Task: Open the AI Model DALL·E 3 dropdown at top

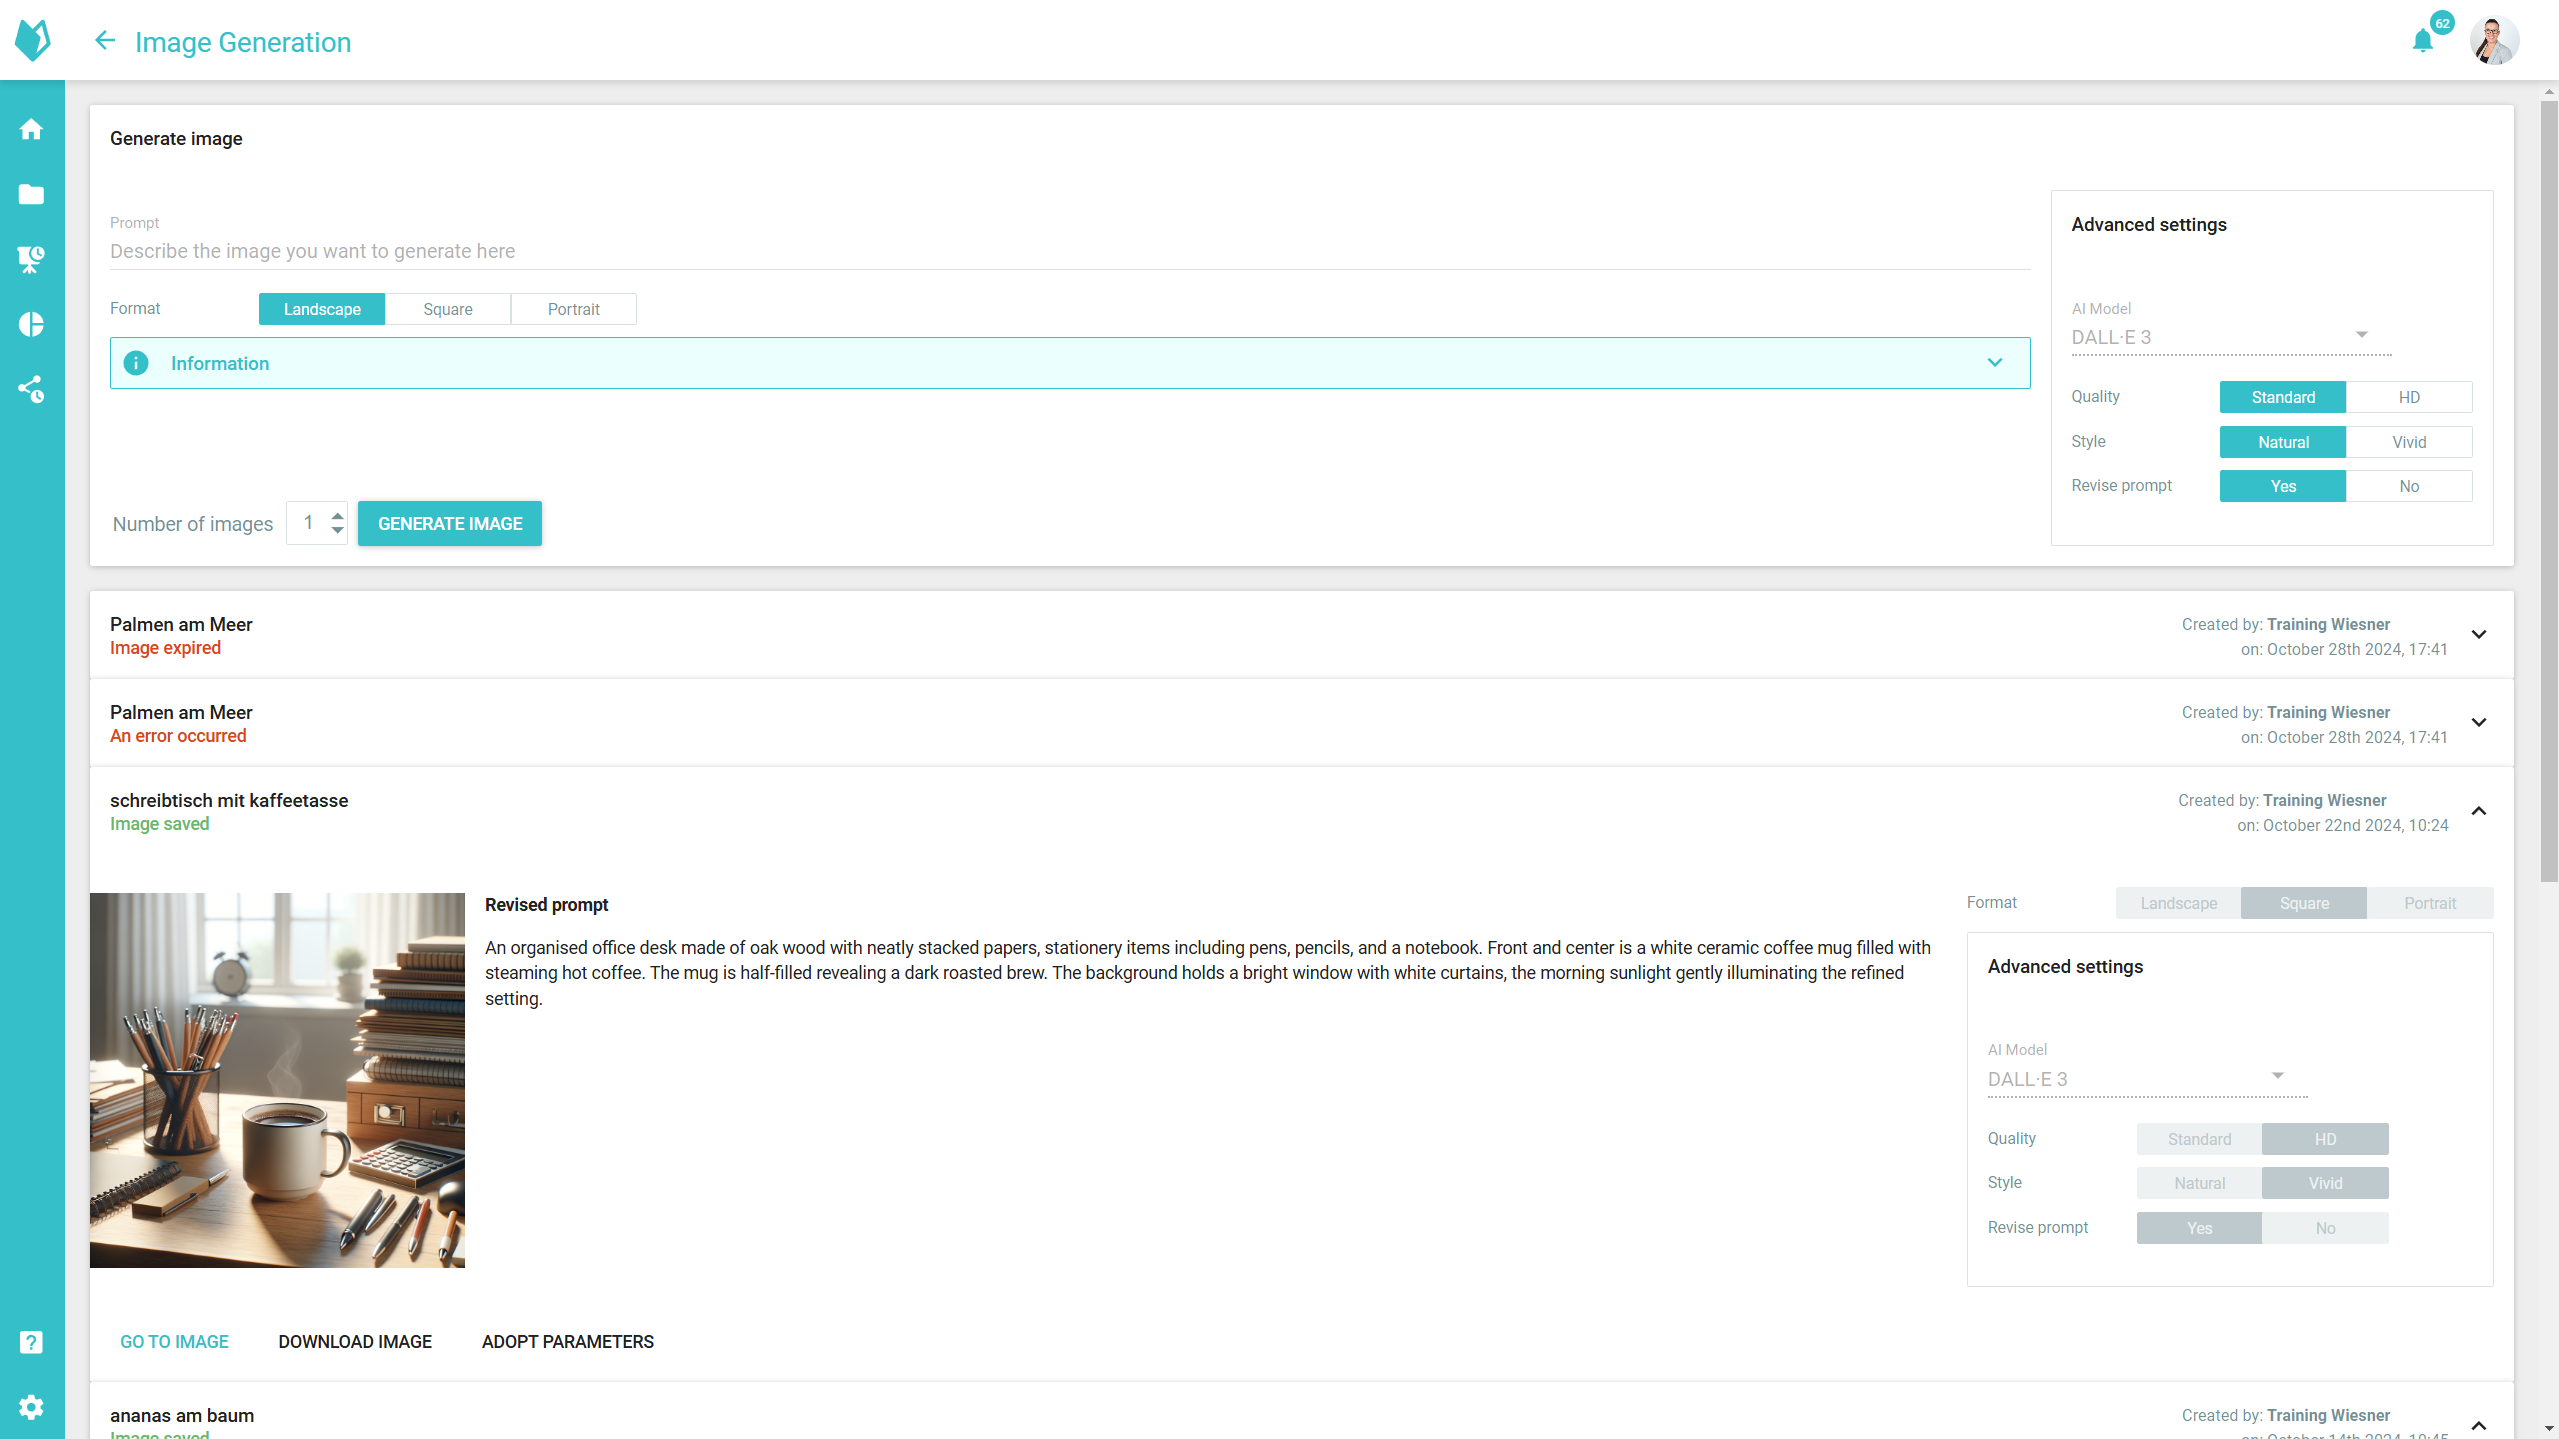Action: coord(2231,337)
